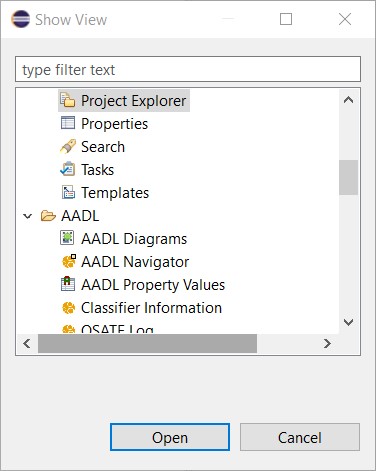Click the Properties table icon
Viewport: 376px width, 471px height.
(68, 123)
